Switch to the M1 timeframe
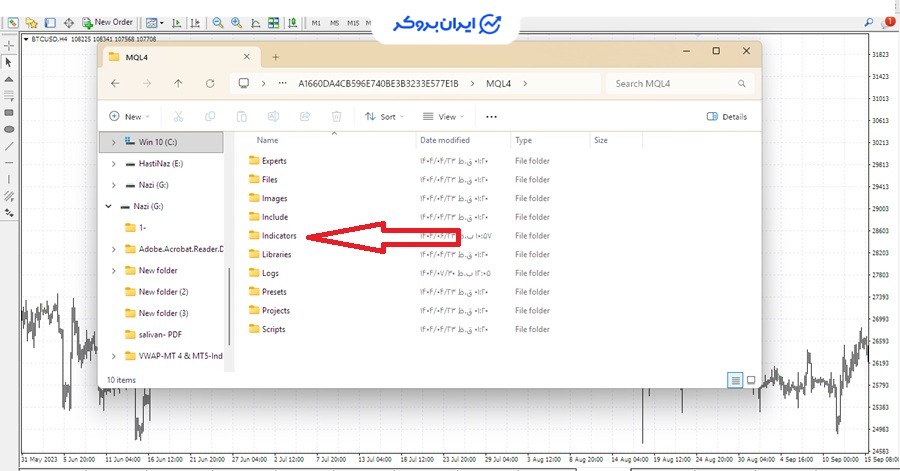The image size is (900, 471). point(316,21)
